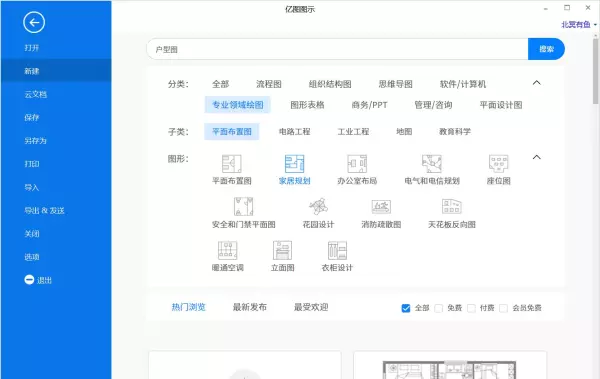Select the 立面图 shape icon

tap(282, 251)
